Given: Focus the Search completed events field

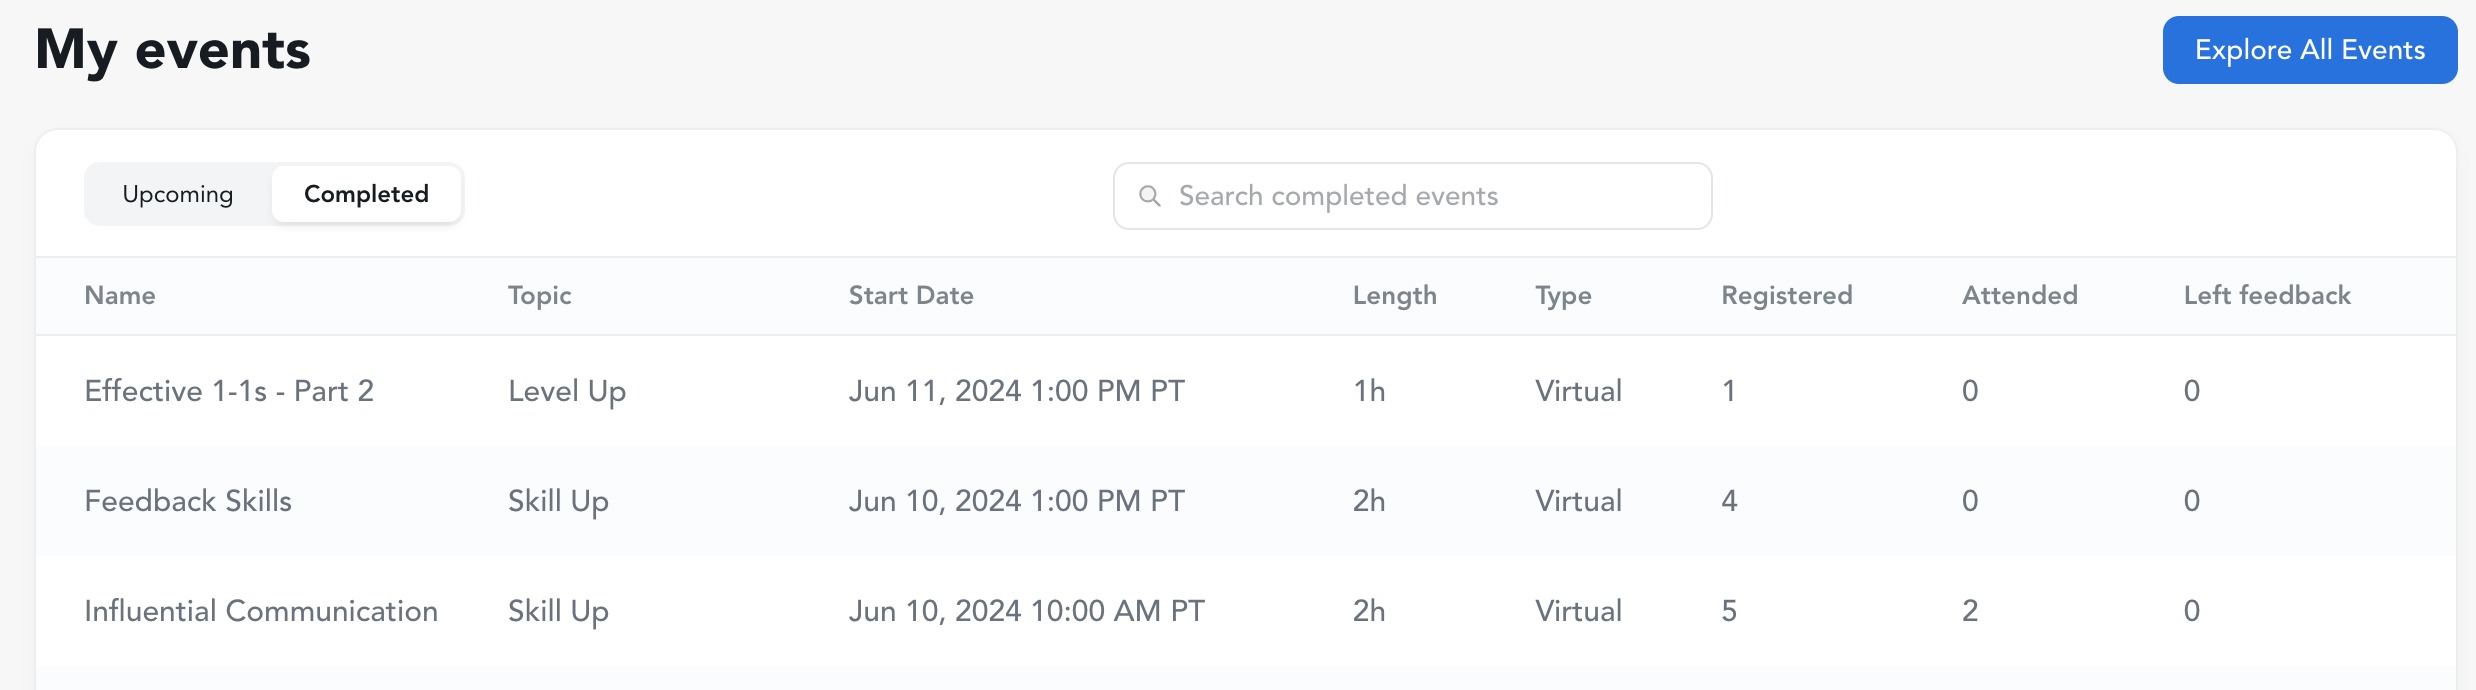Looking at the screenshot, I should (1412, 196).
